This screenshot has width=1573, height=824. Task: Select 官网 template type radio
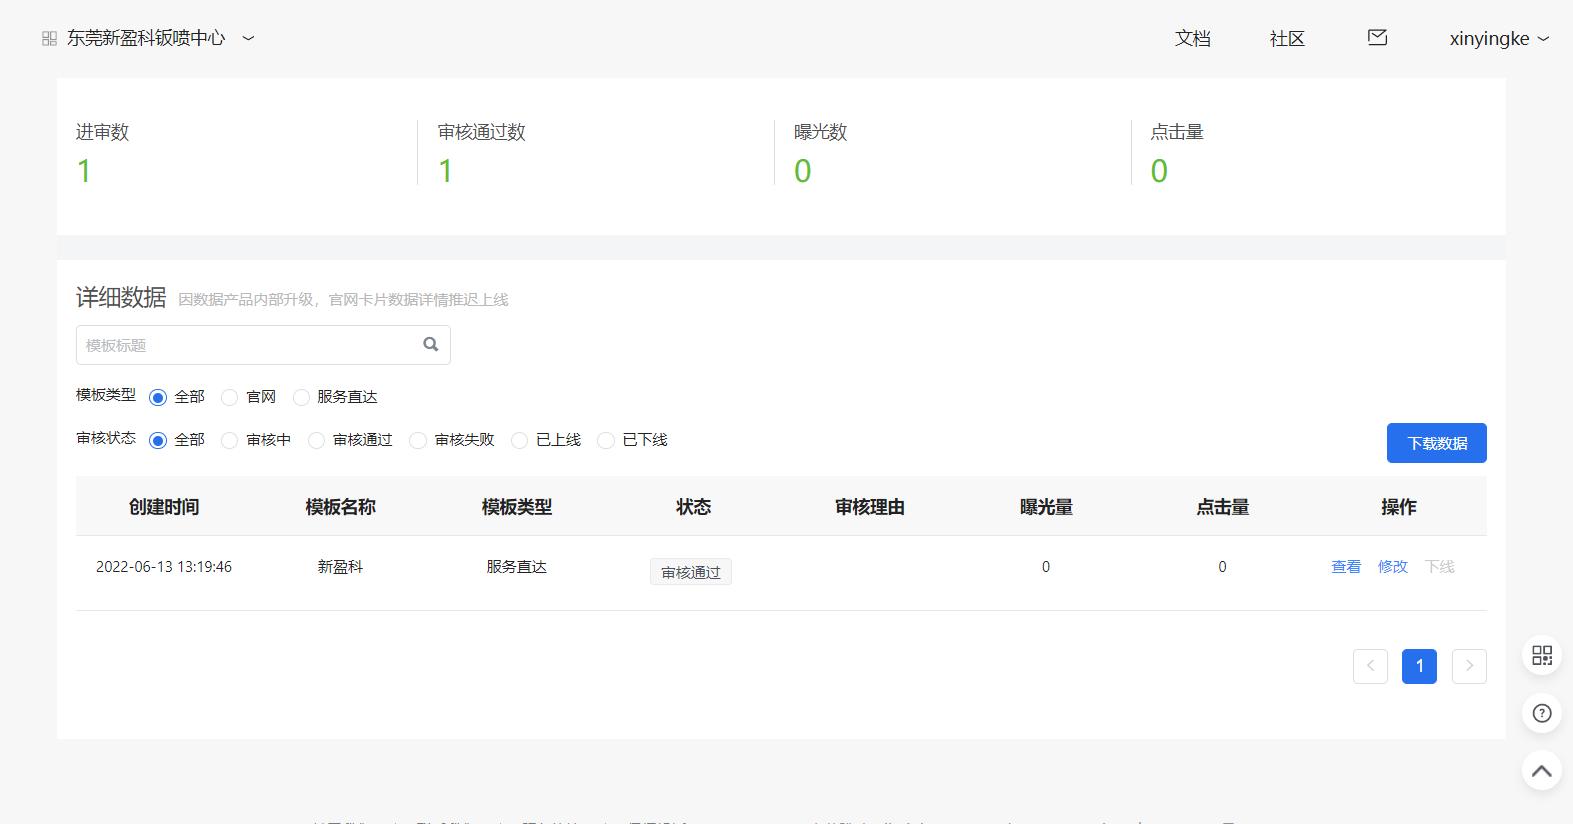(x=230, y=398)
